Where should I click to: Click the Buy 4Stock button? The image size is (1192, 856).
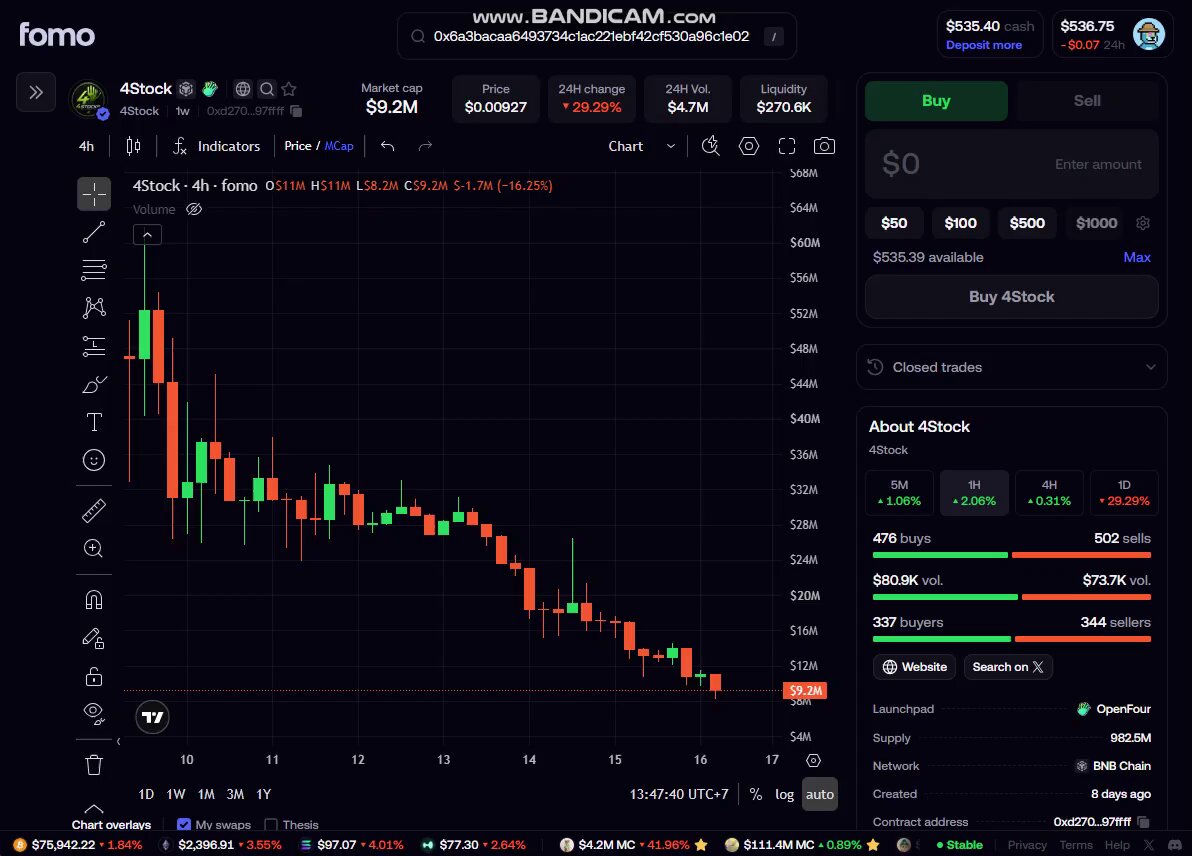point(1011,296)
